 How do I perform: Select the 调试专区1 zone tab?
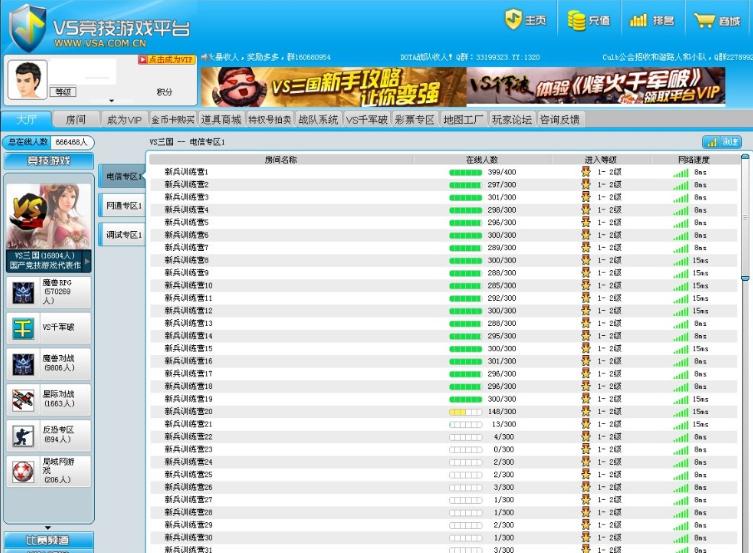(123, 235)
